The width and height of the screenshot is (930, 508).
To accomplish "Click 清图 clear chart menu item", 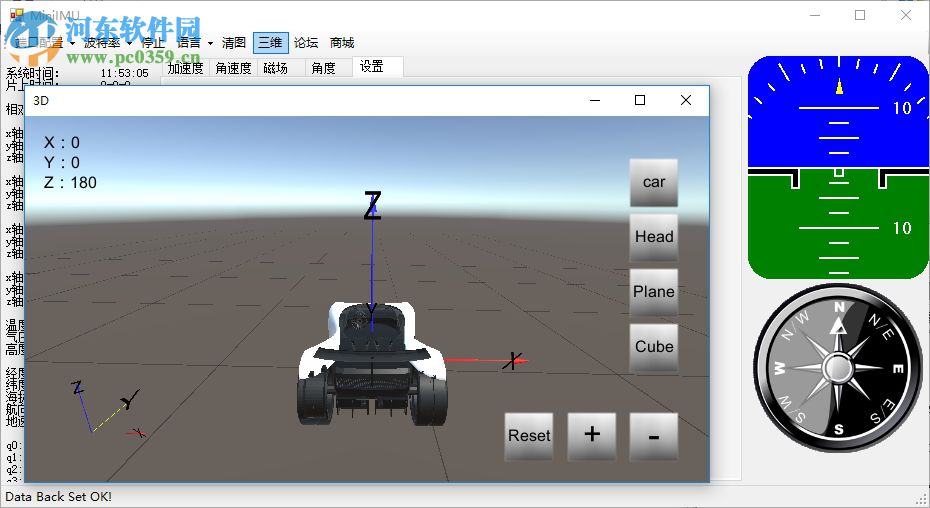I will [x=234, y=43].
